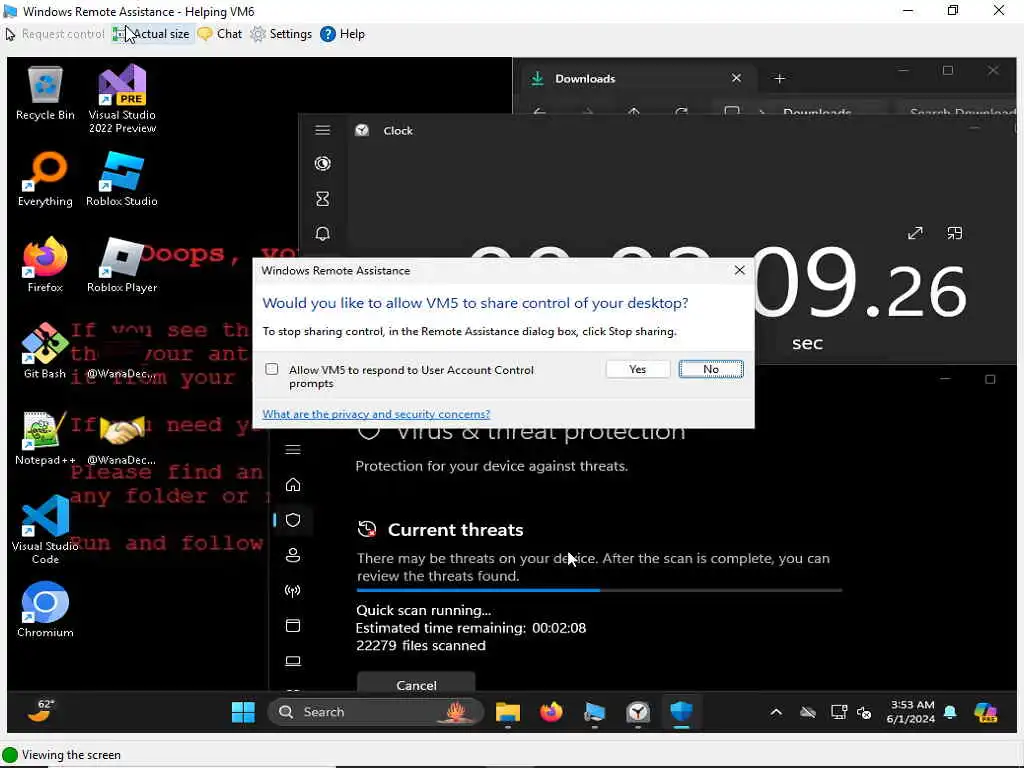Screen dimensions: 1024x768
Task: Select the Notepad++ desktop icon
Action: point(45,438)
